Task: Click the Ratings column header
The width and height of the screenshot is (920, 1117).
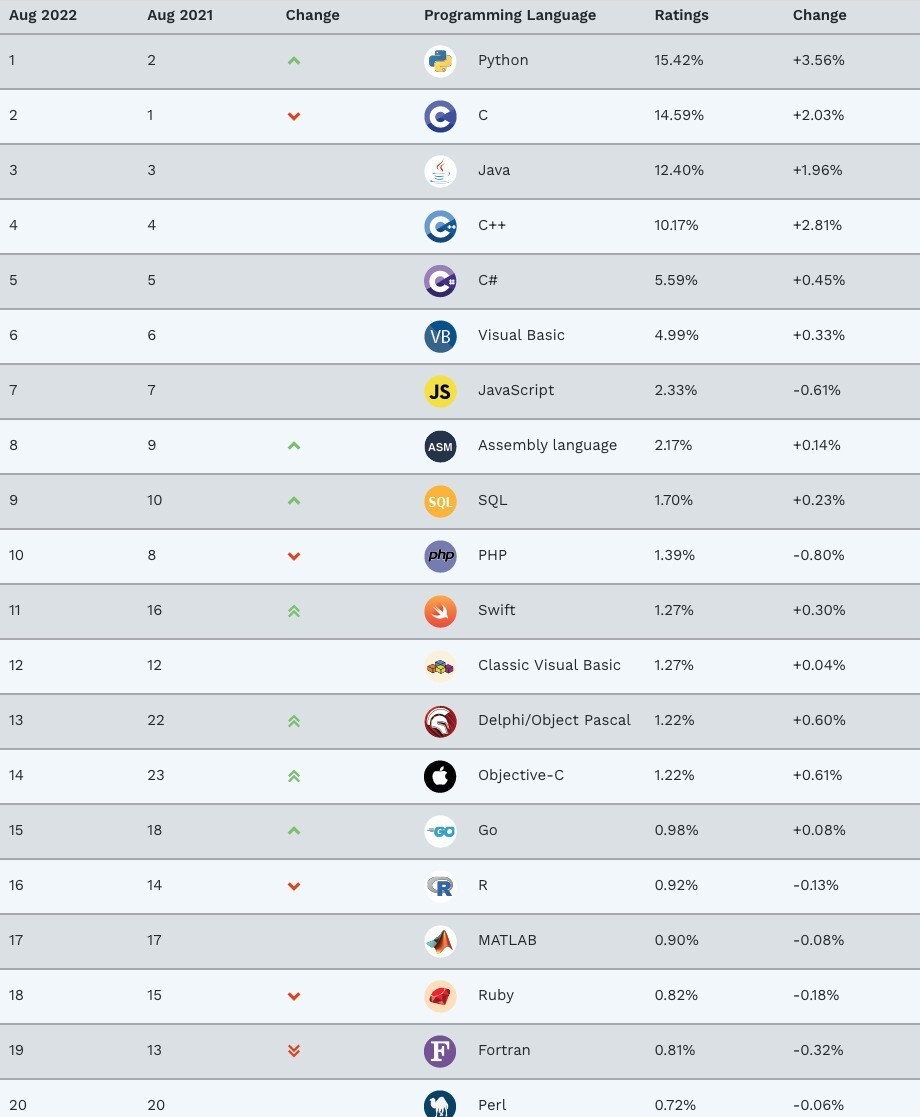Action: point(681,15)
